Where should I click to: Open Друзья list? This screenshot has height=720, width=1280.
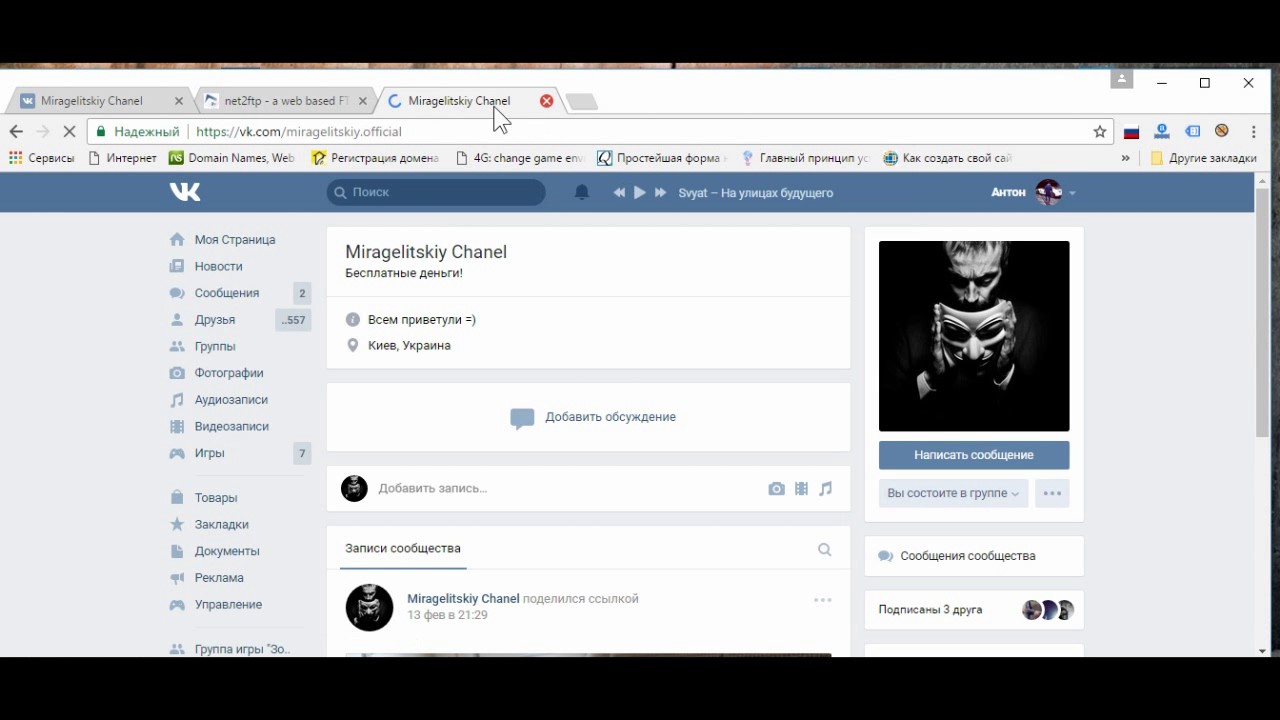click(215, 320)
